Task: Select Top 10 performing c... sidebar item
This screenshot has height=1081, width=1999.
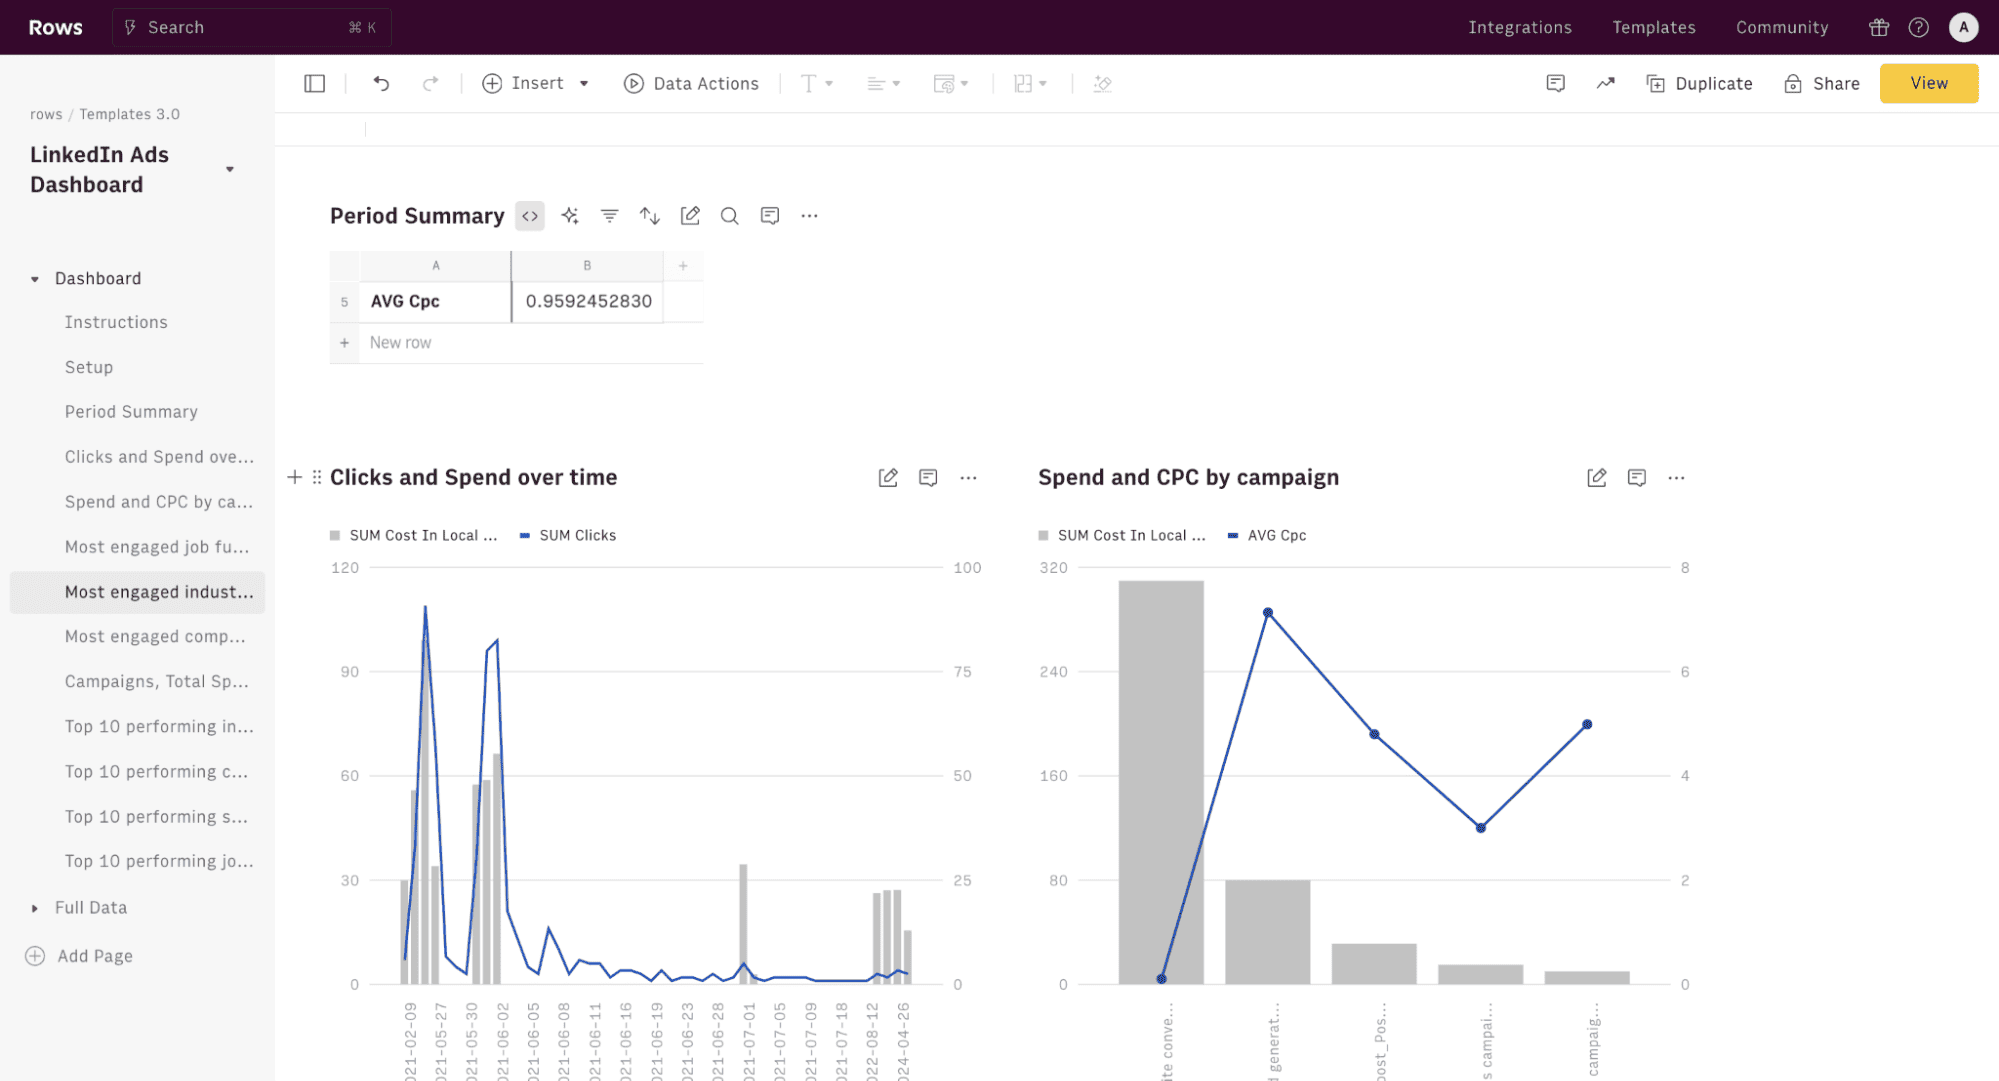Action: point(156,772)
